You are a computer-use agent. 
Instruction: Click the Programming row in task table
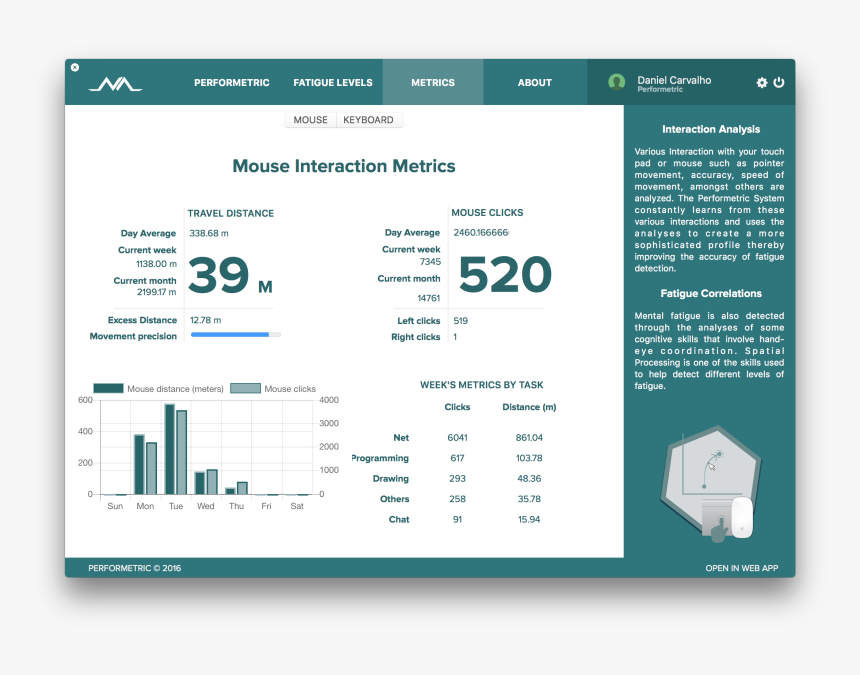pyautogui.click(x=455, y=458)
